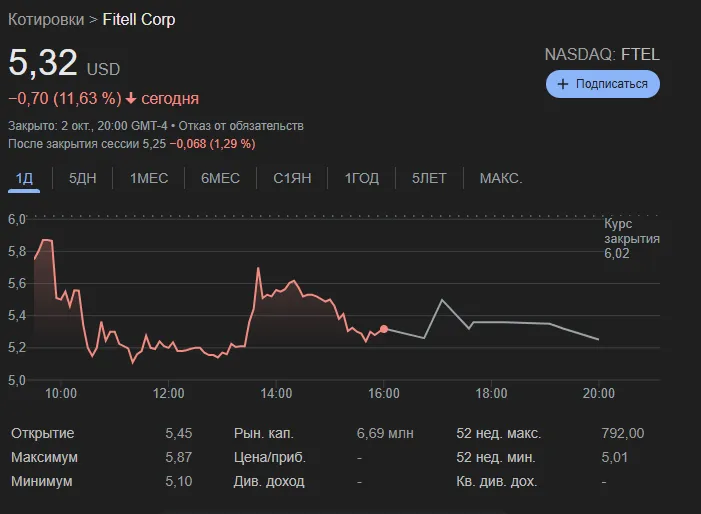Click the 14:00 time axis label
701x514 pixels.
[276, 393]
